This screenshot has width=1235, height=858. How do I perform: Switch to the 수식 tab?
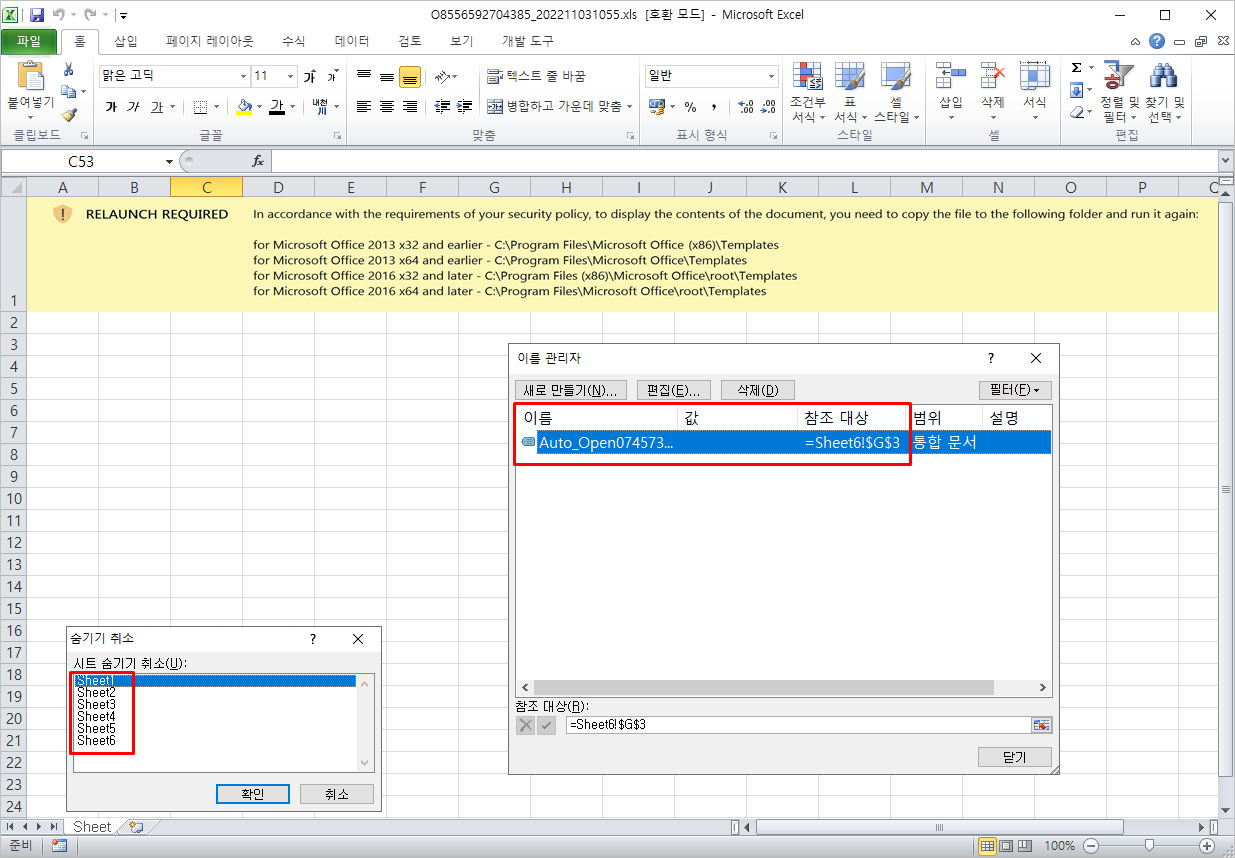[x=293, y=41]
